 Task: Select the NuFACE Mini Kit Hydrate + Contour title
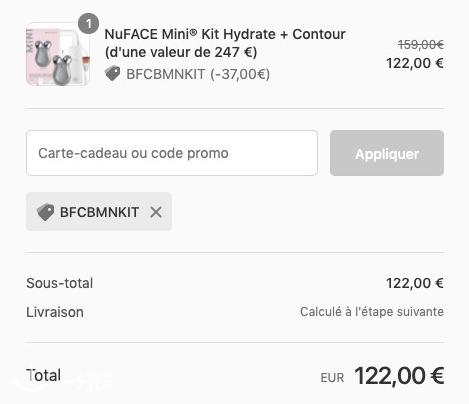pos(225,34)
